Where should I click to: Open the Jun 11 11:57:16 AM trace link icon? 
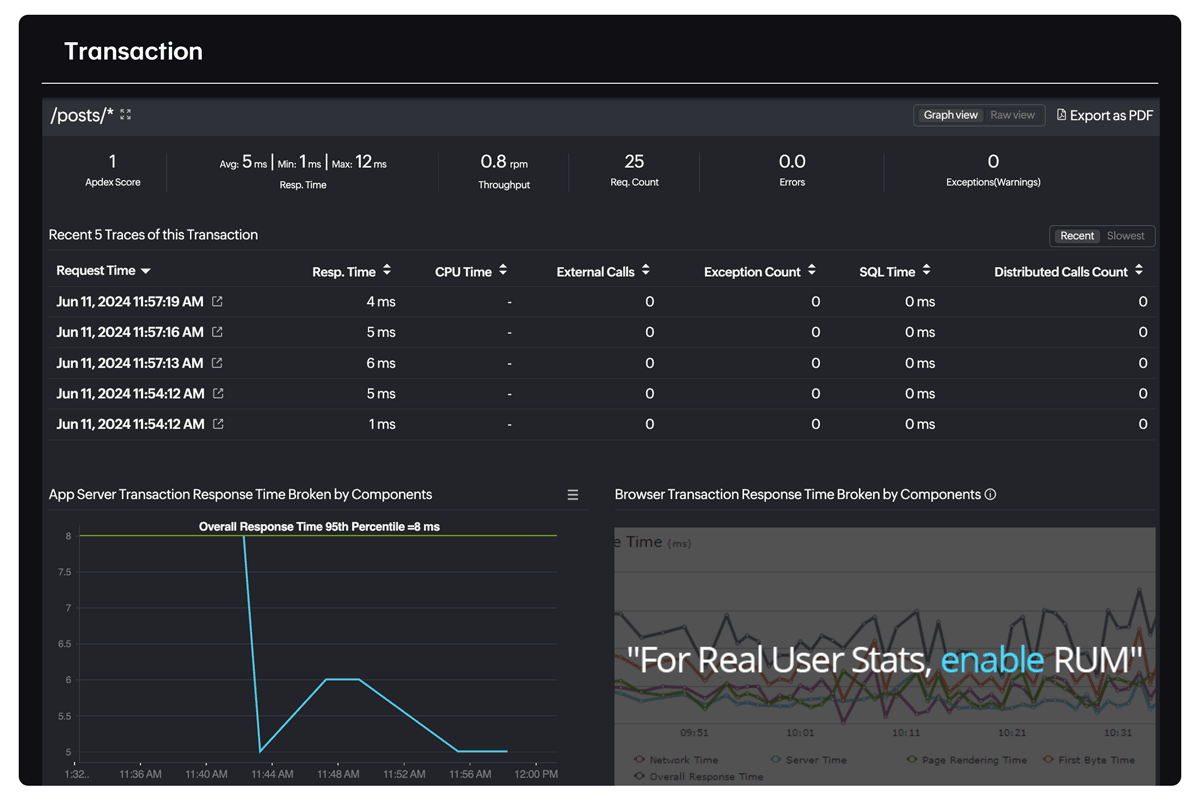coord(218,332)
